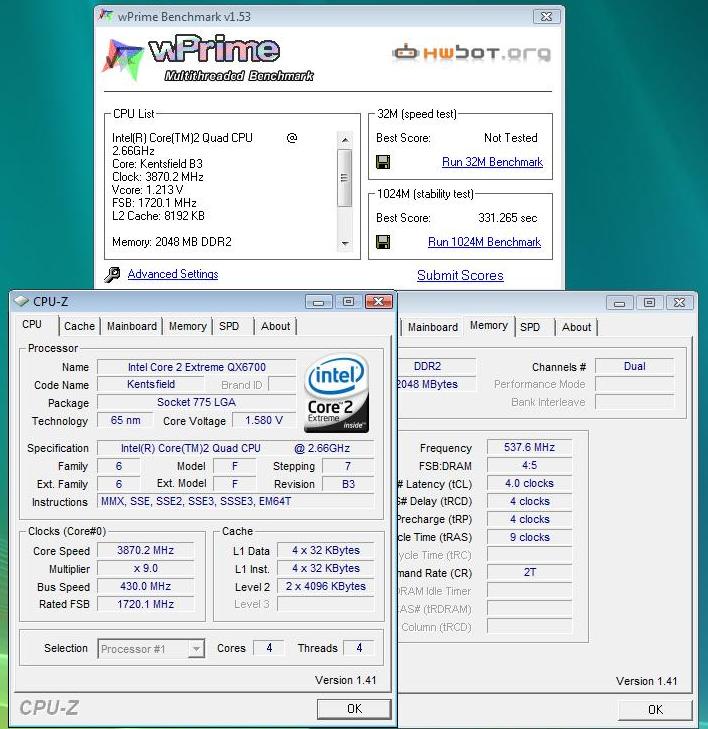
Task: Click the Cores count value 4
Action: pos(269,648)
